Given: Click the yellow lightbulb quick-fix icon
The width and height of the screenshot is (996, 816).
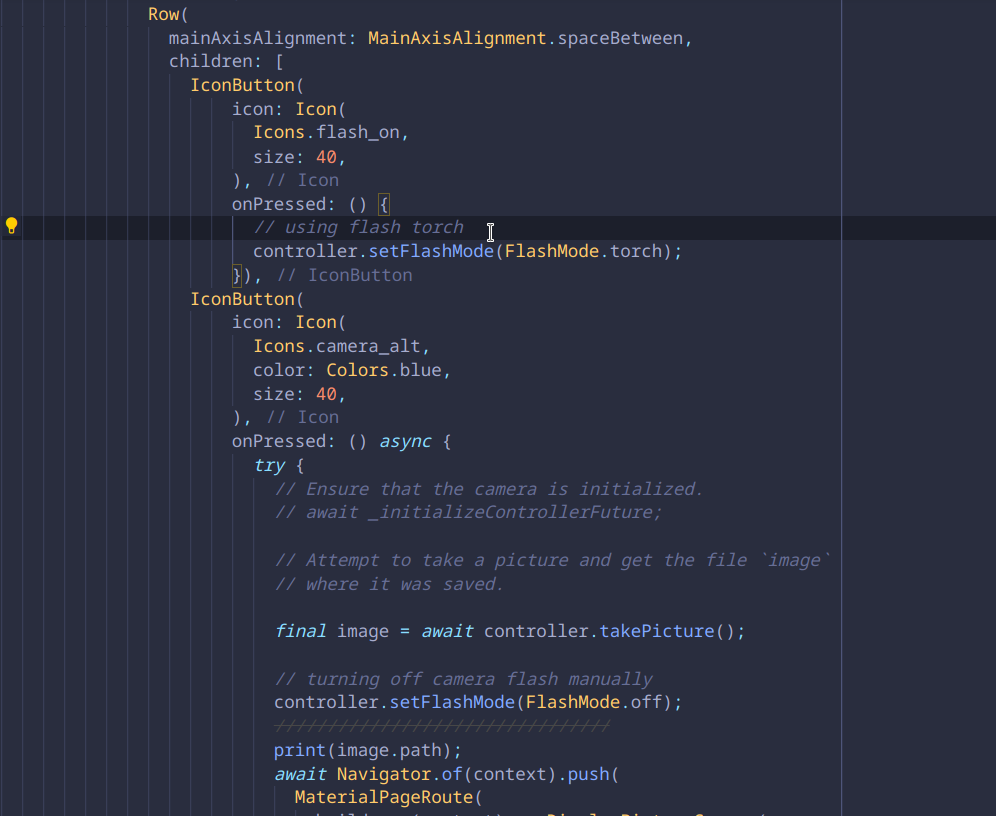Looking at the screenshot, I should coord(11,226).
